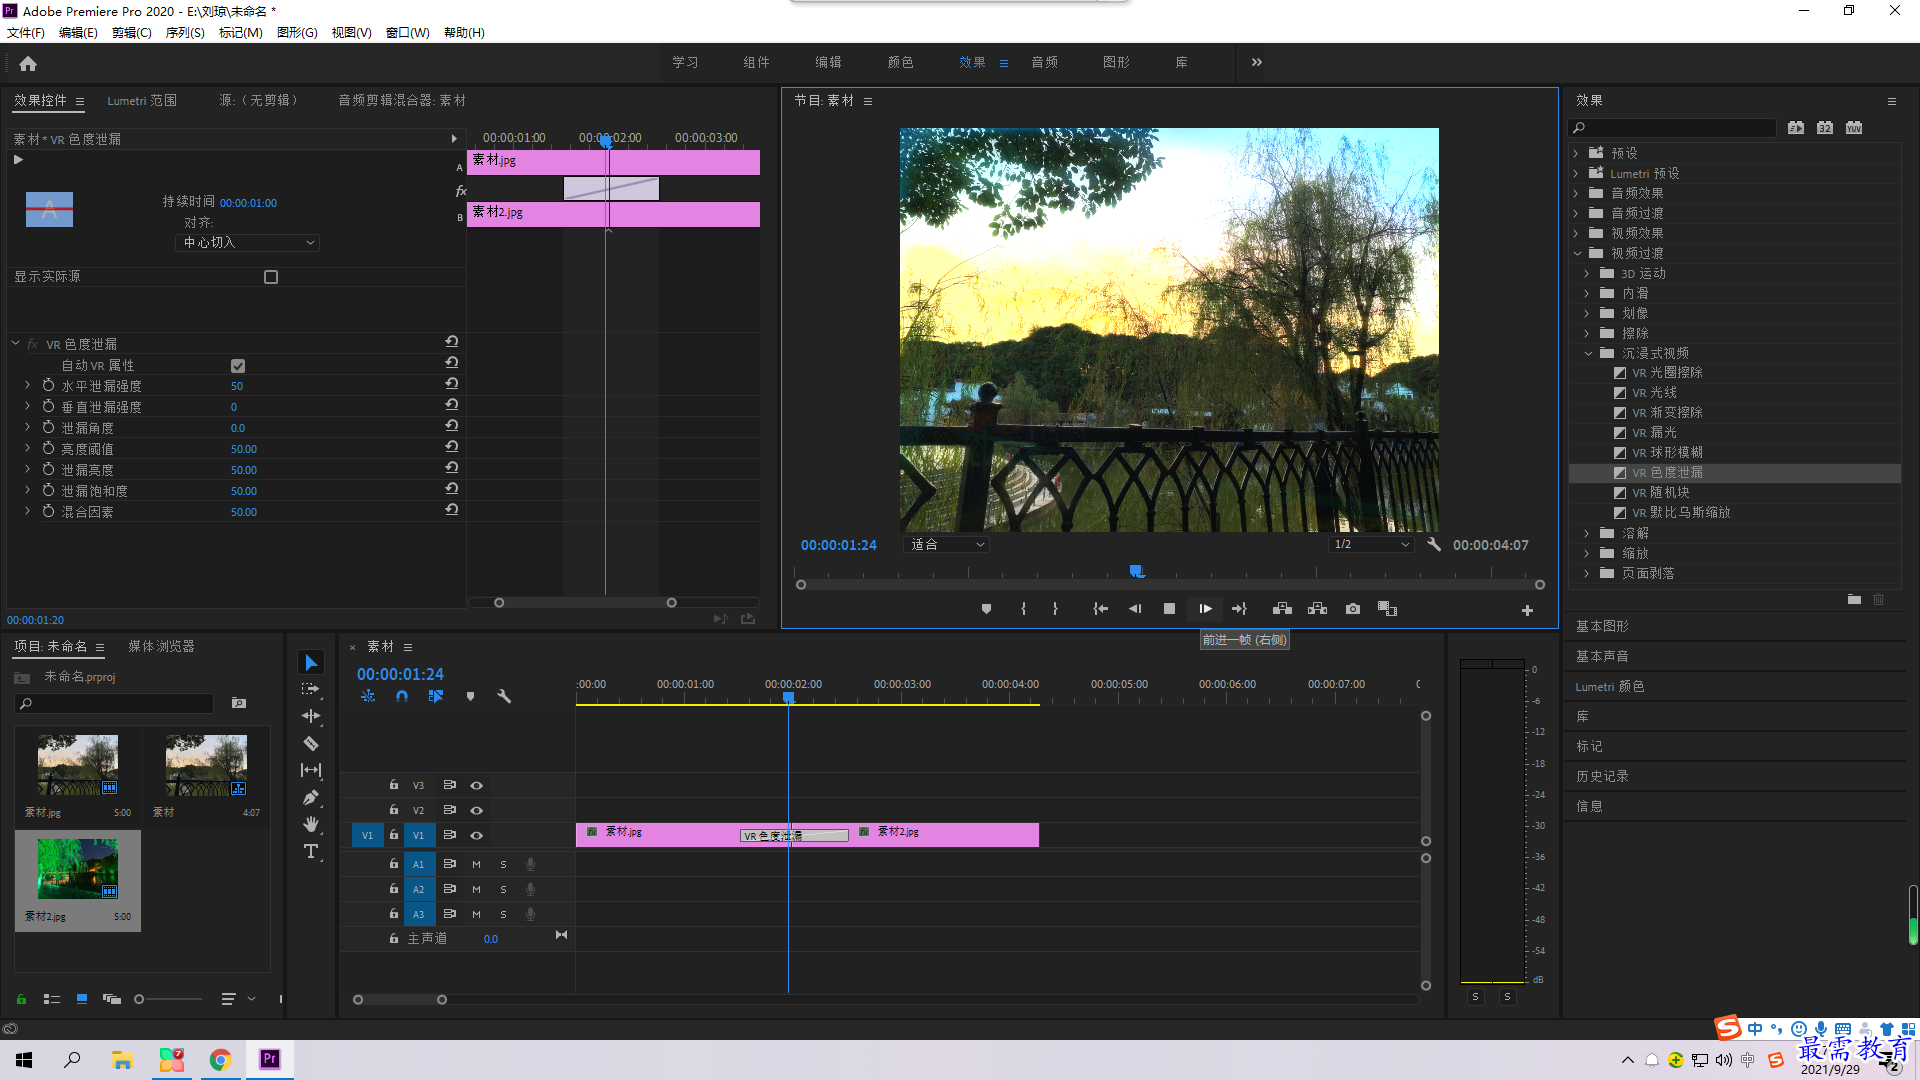Viewport: 1920px width, 1080px height.
Task: Toggle 自动VR属性 checkbox
Action: point(238,366)
